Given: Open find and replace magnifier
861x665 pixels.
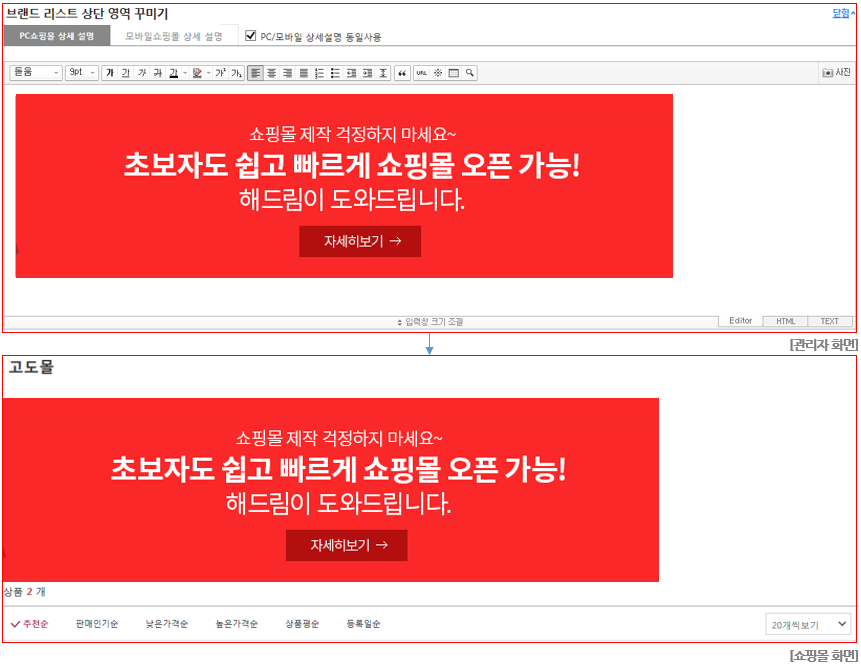Looking at the screenshot, I should click(x=469, y=72).
